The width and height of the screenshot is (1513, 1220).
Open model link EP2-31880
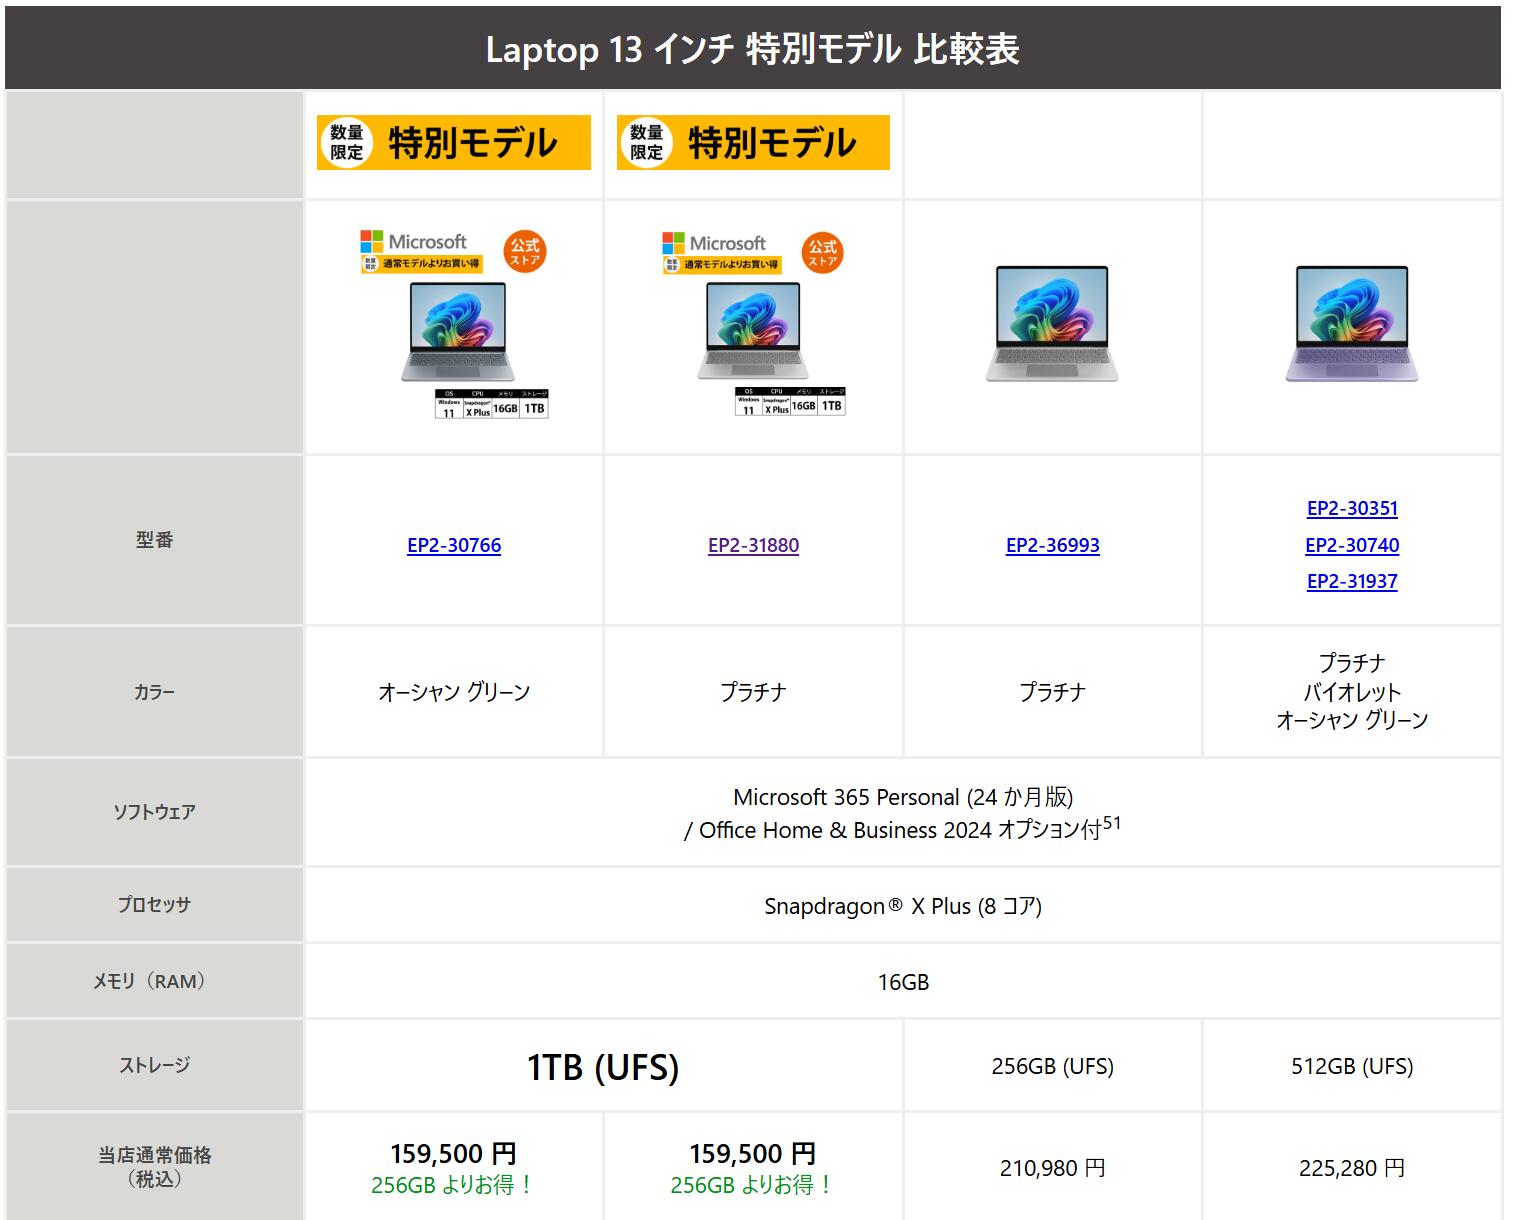coord(753,545)
